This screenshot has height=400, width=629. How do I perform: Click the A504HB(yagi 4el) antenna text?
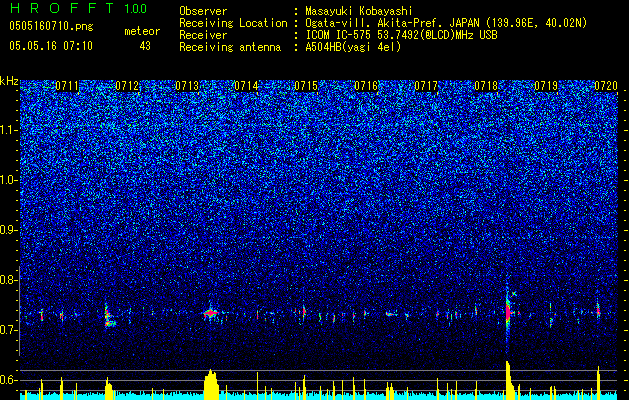click(353, 47)
